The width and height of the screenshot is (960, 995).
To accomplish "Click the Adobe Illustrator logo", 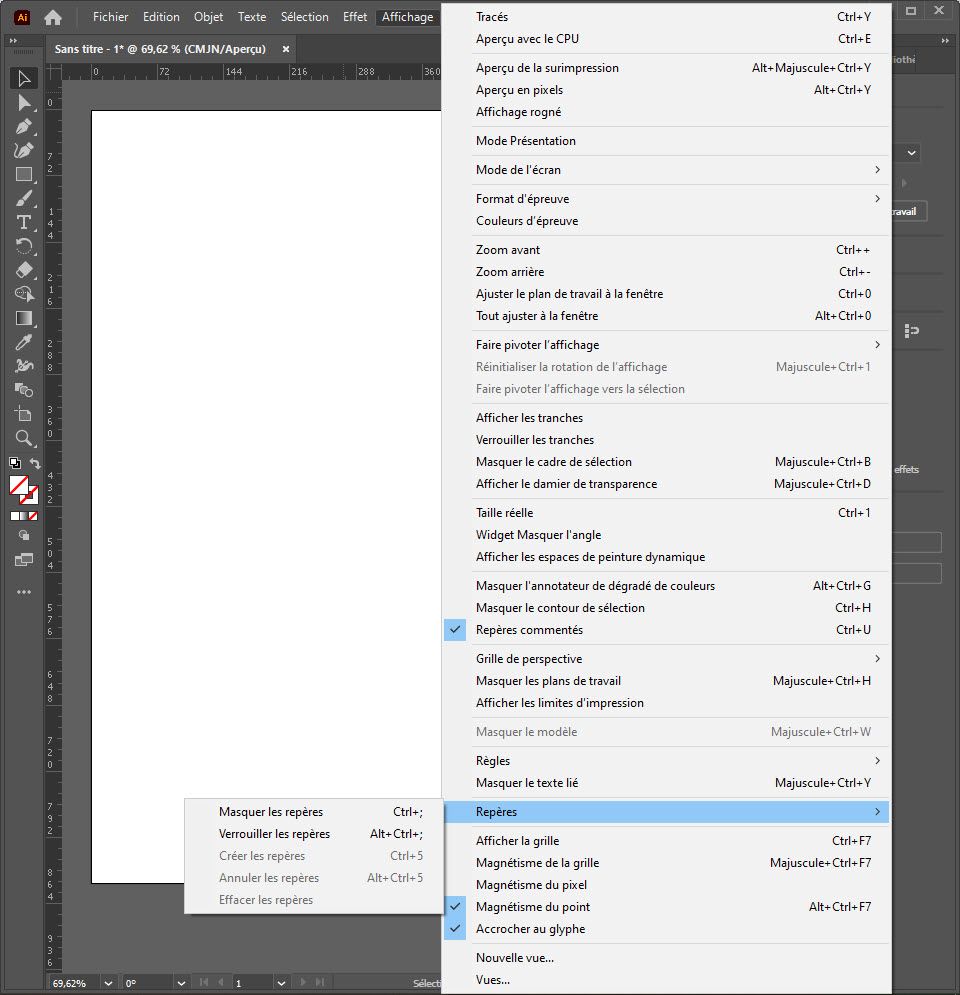I will 22,17.
